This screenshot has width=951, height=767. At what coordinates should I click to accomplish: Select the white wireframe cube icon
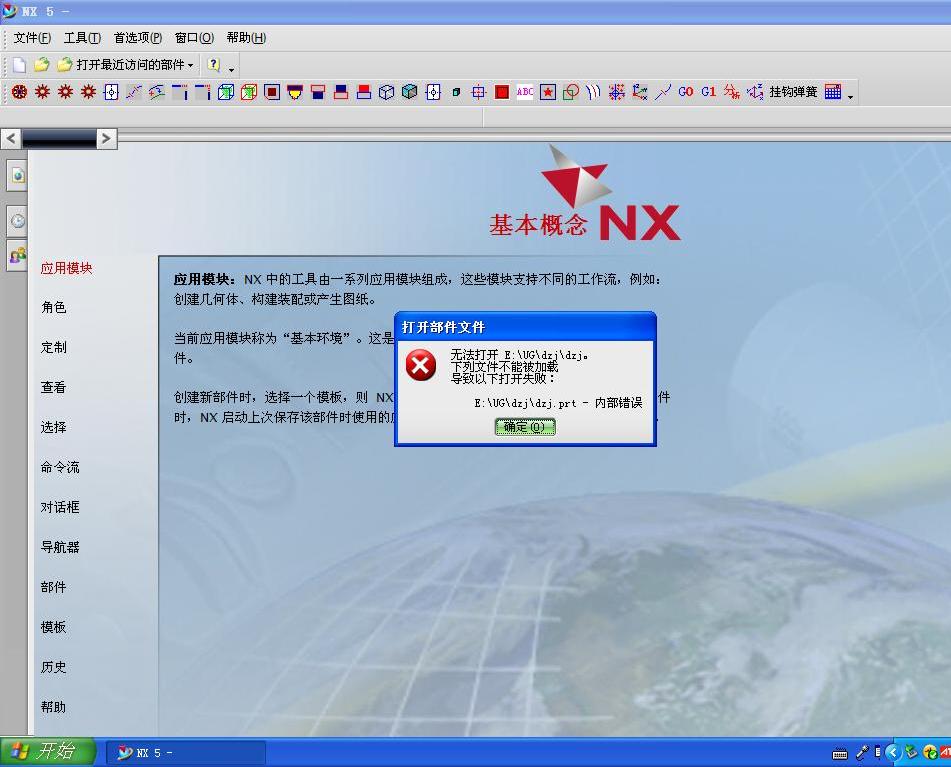(x=386, y=92)
